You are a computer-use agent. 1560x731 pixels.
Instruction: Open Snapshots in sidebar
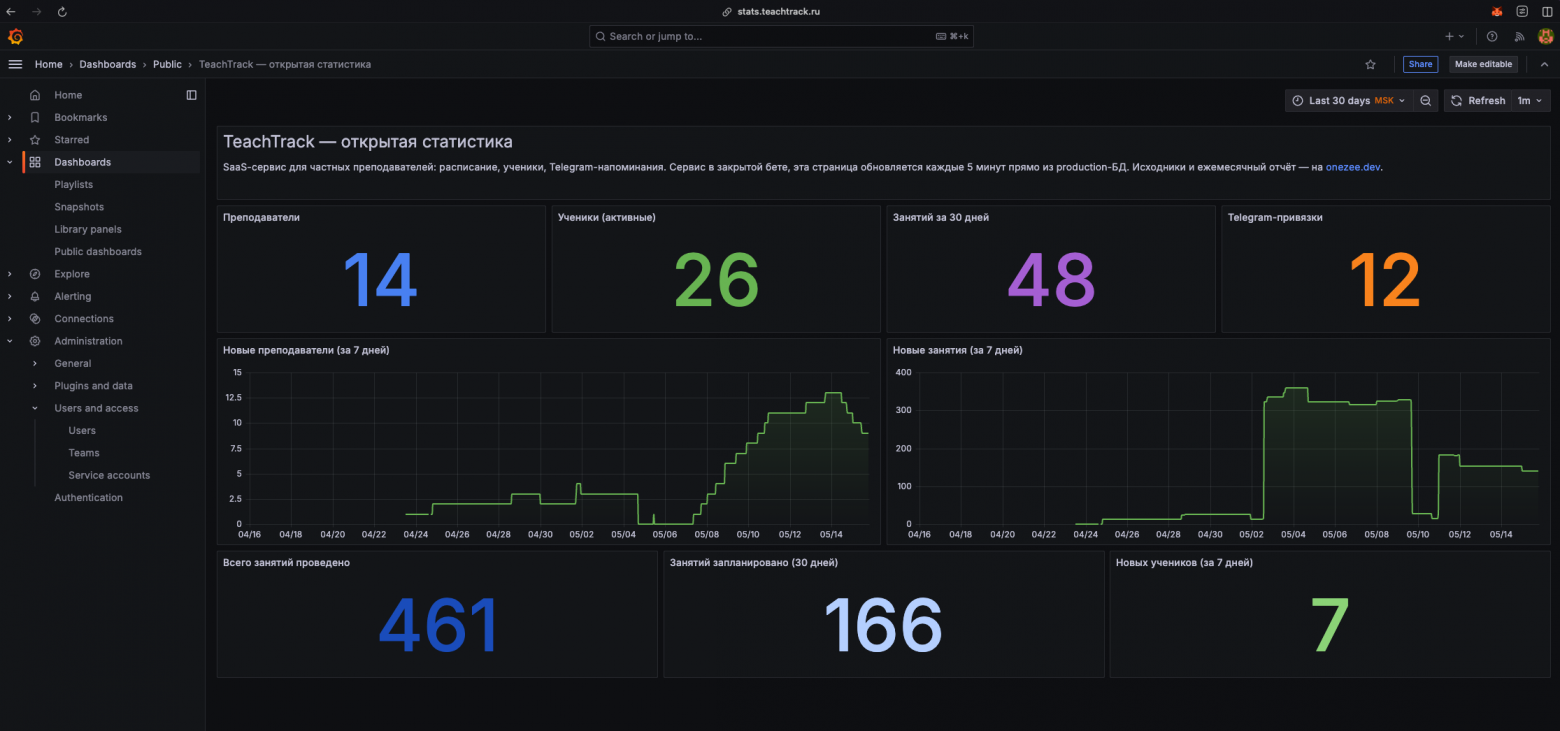79,207
